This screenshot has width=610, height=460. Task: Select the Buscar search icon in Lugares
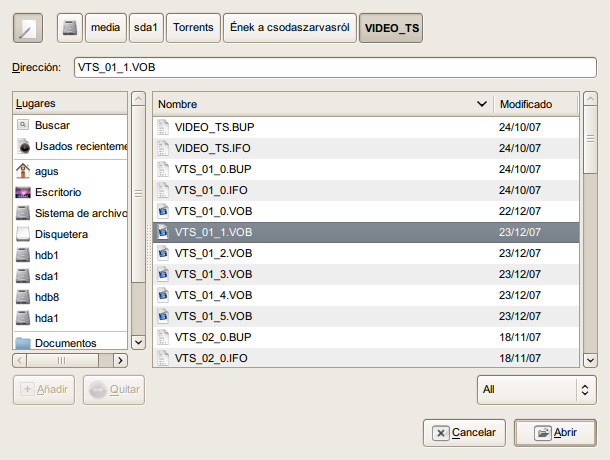point(24,125)
